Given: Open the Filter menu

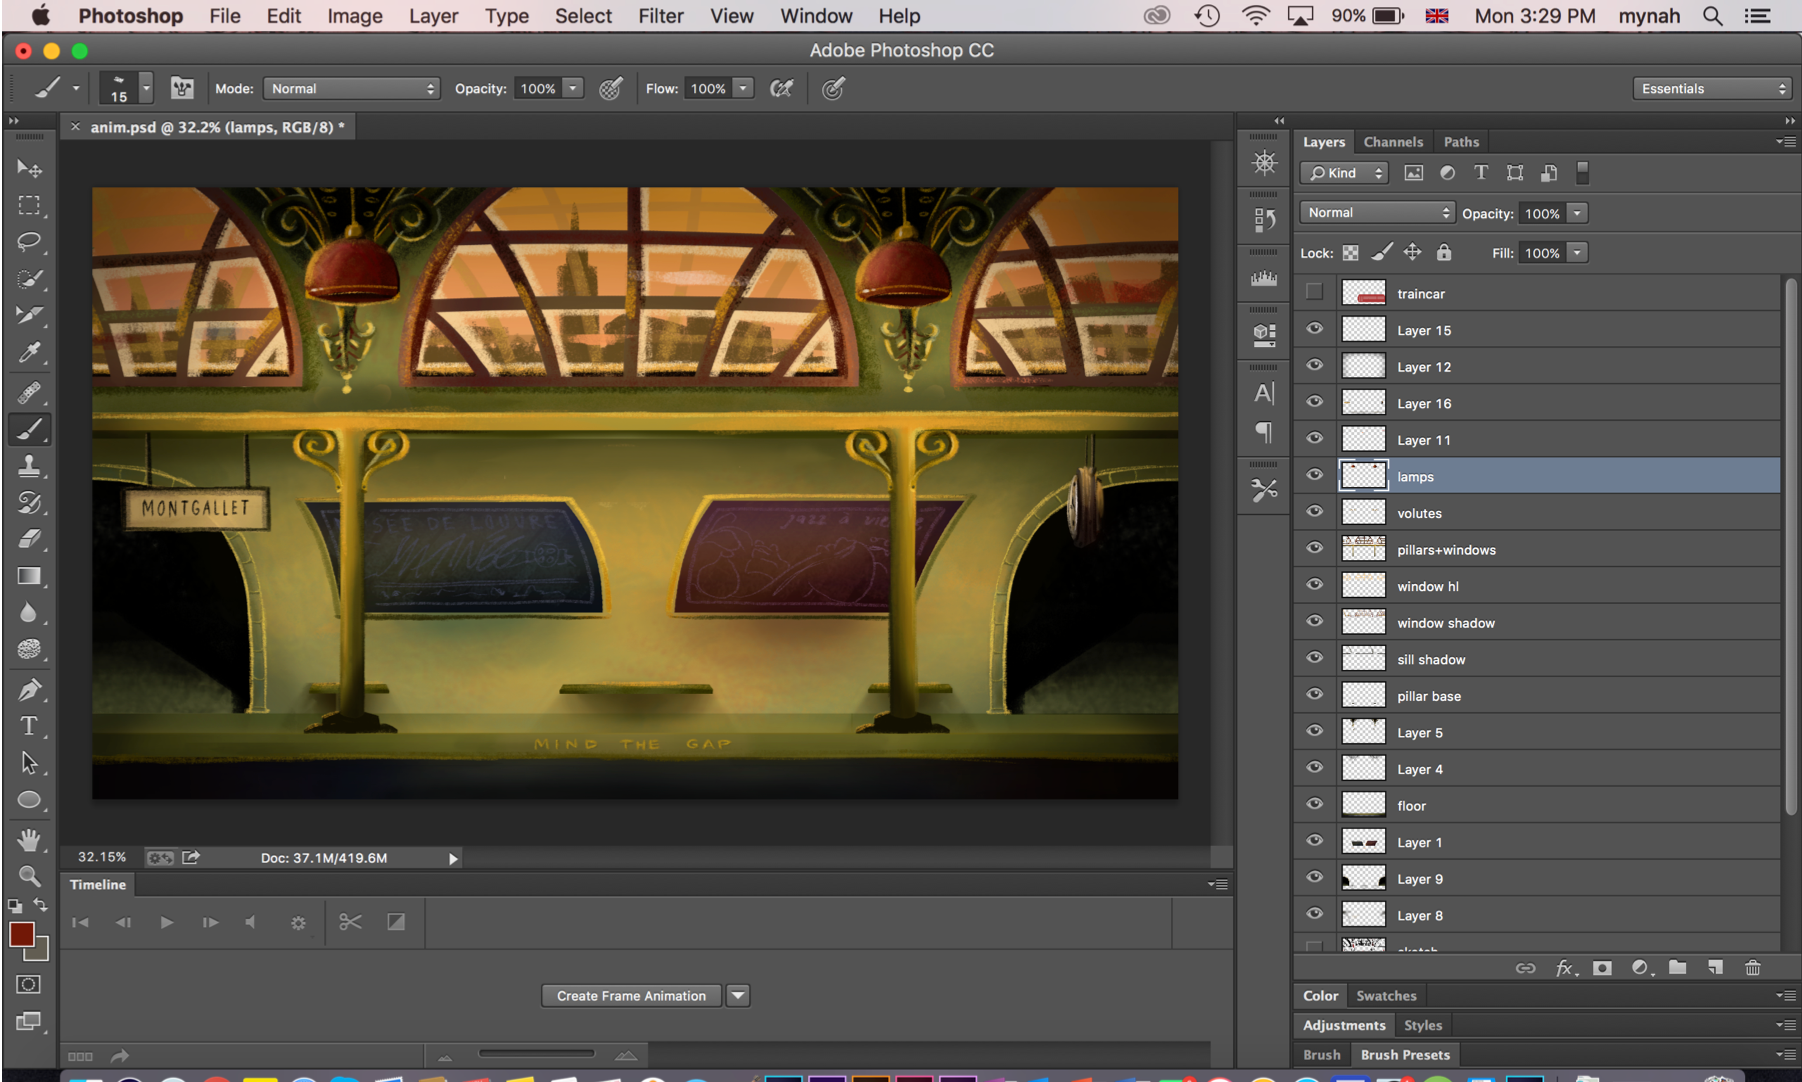Looking at the screenshot, I should click(x=660, y=16).
